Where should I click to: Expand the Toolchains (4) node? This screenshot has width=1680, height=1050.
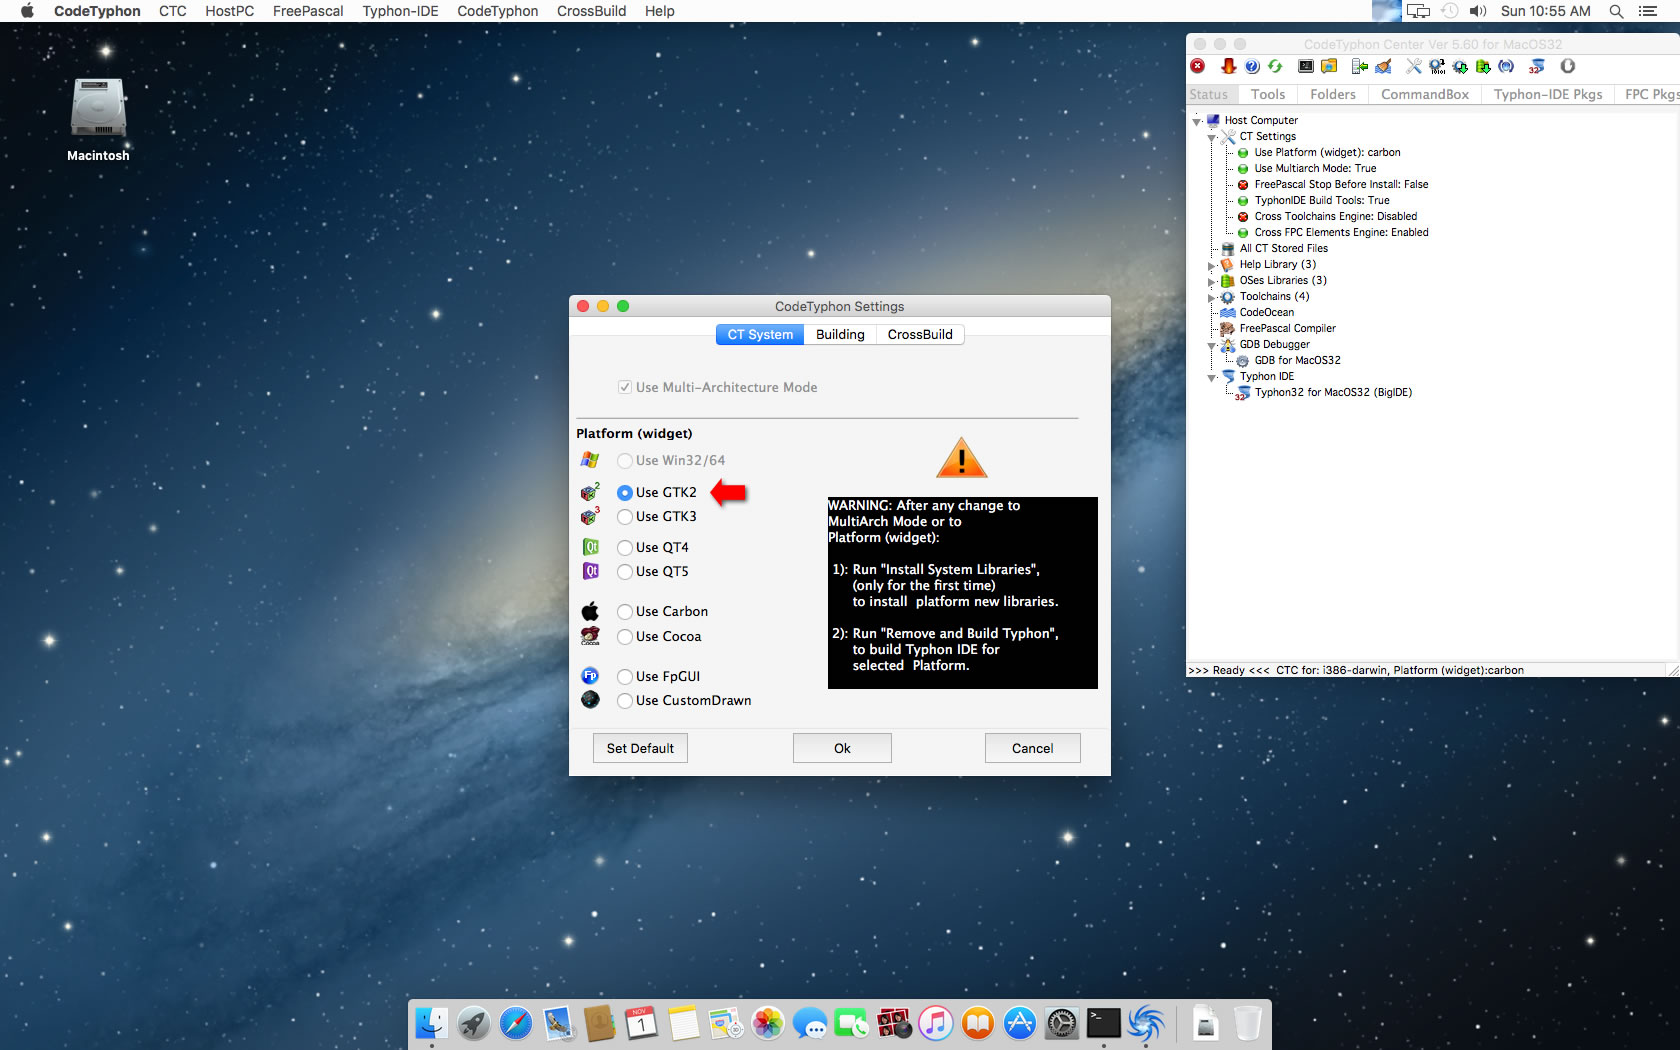[x=1212, y=297]
